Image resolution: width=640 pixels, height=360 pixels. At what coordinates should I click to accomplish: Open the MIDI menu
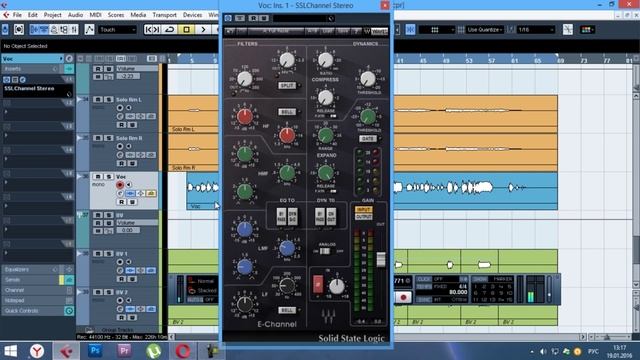coord(96,15)
